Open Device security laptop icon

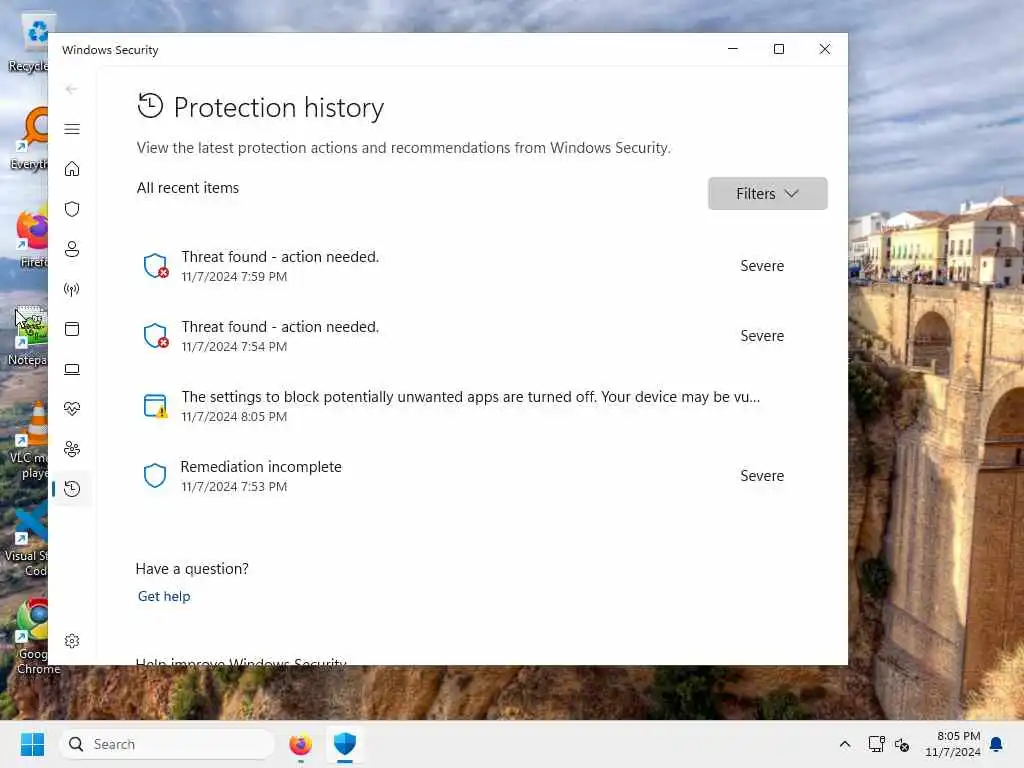click(x=72, y=369)
